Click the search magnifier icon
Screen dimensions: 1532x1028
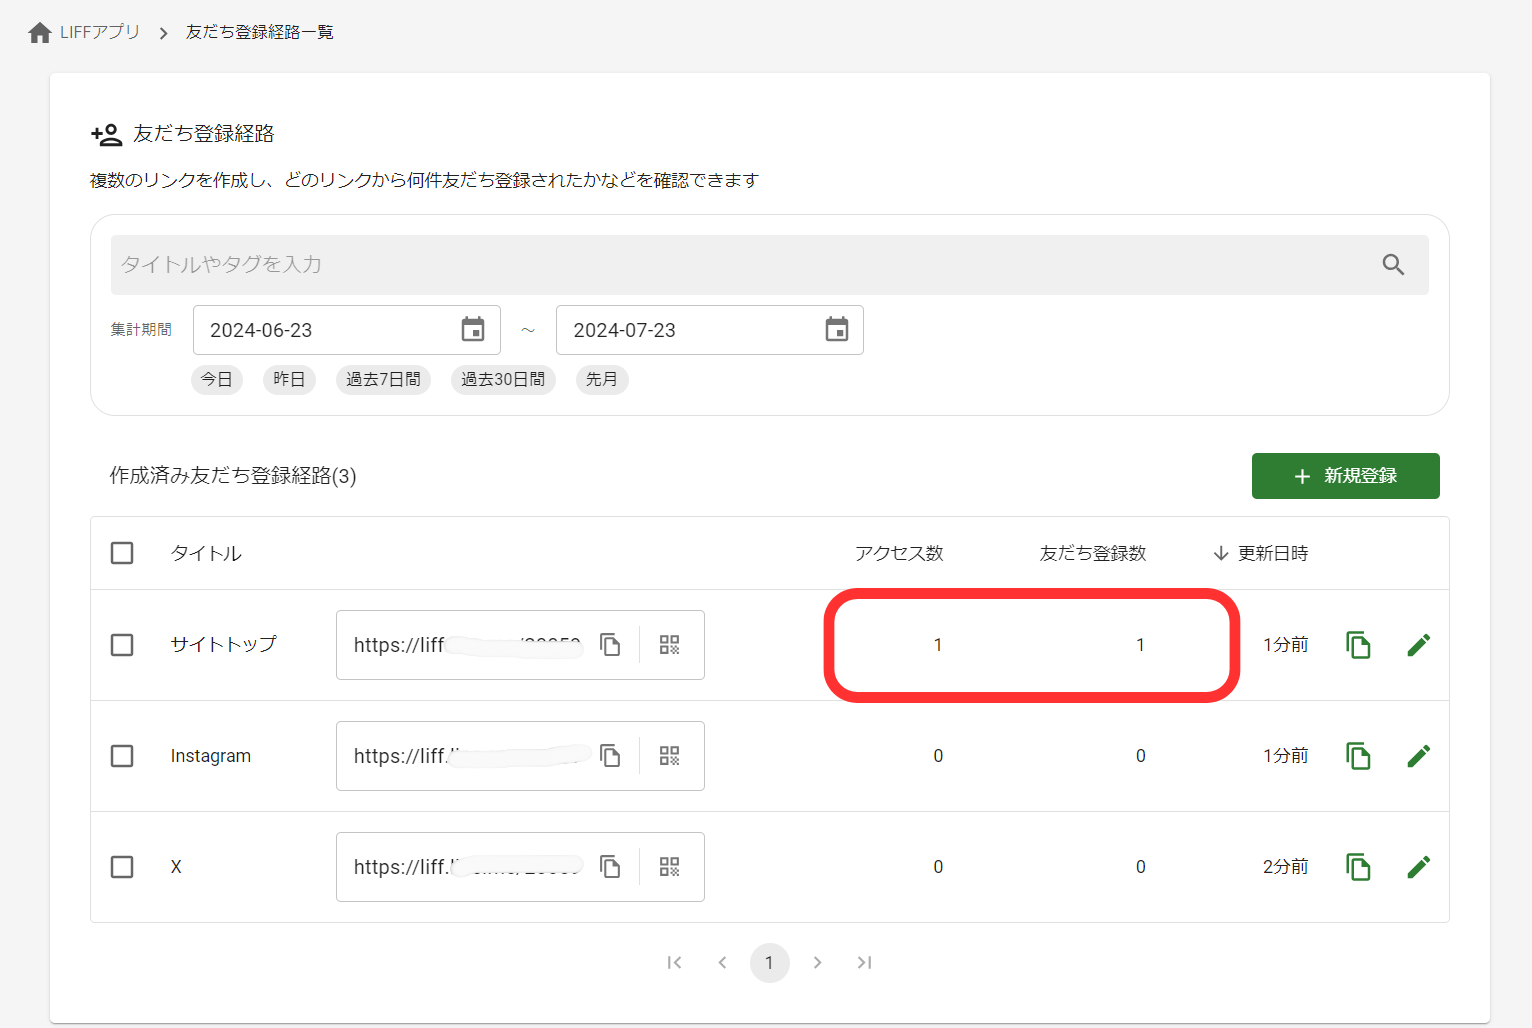pyautogui.click(x=1394, y=265)
